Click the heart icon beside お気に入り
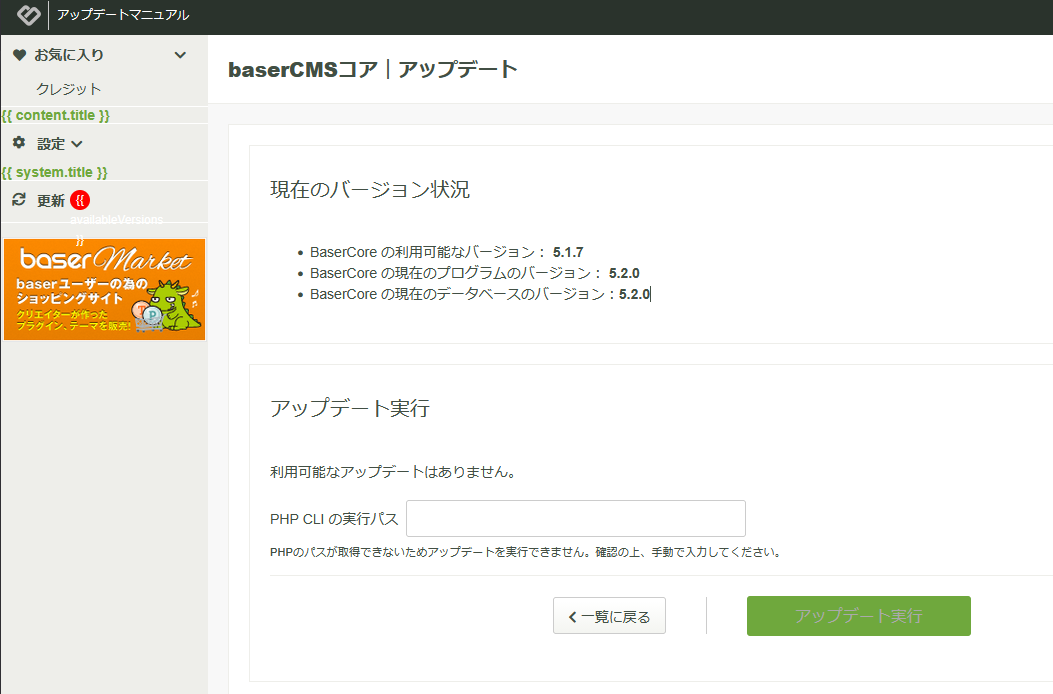 [19, 55]
